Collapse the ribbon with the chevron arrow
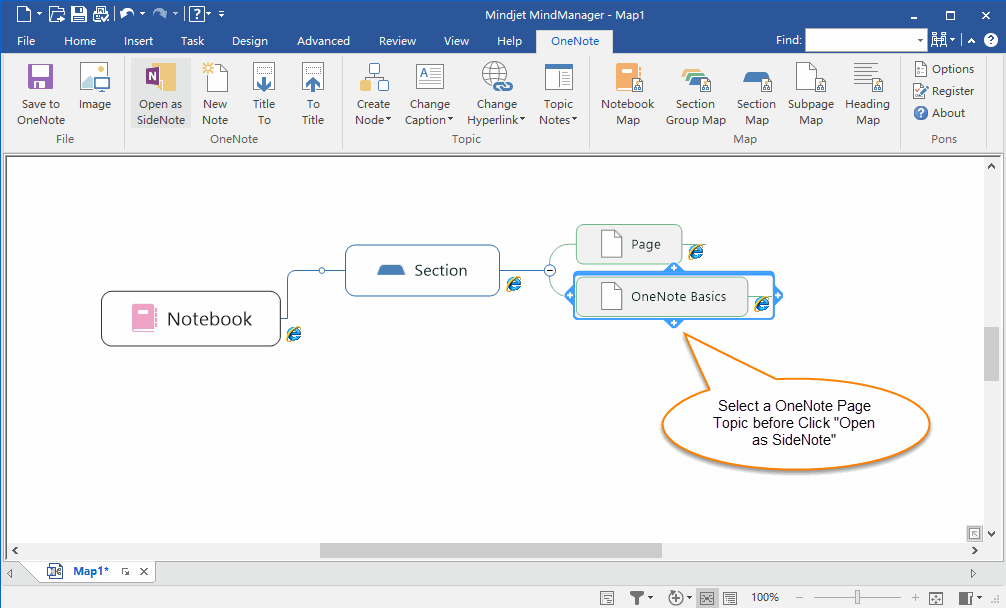 click(971, 40)
